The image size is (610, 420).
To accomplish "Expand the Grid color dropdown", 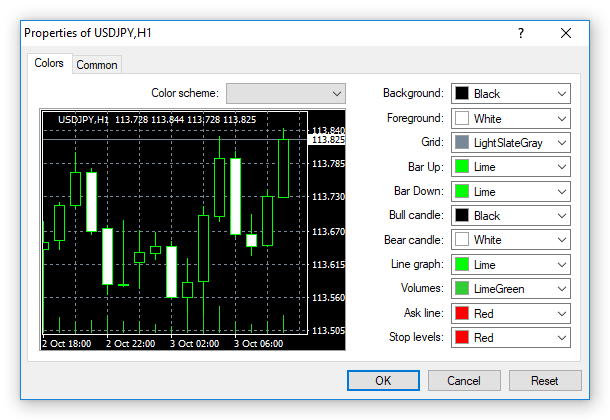I will pyautogui.click(x=511, y=143).
